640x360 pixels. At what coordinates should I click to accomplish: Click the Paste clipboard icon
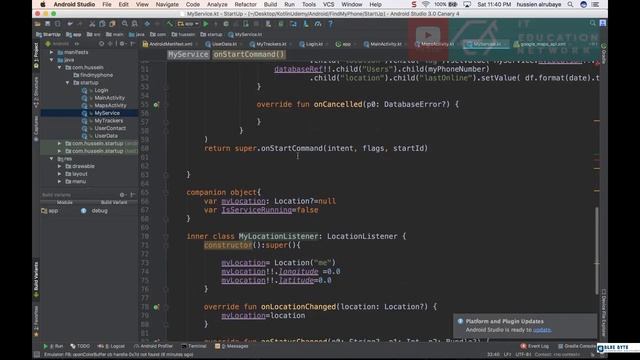point(112,24)
